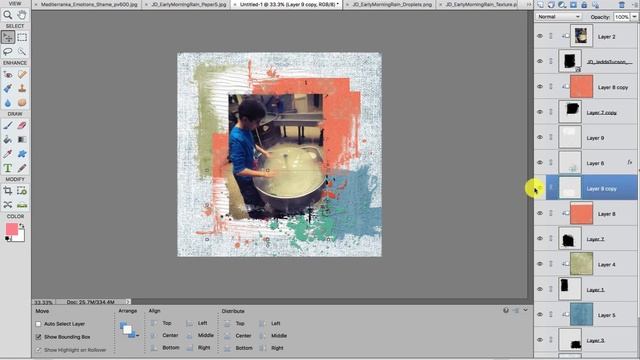Show more document tabs overflow arrow
The image size is (640, 360).
click(529, 4)
